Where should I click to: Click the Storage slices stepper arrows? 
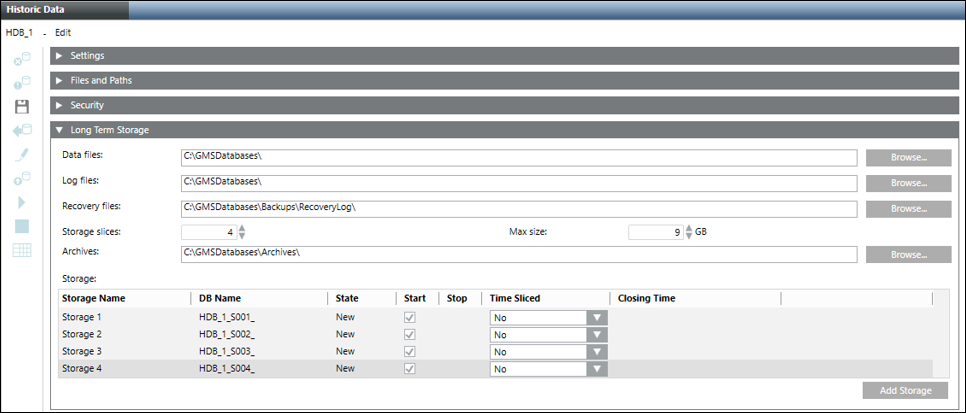241,232
